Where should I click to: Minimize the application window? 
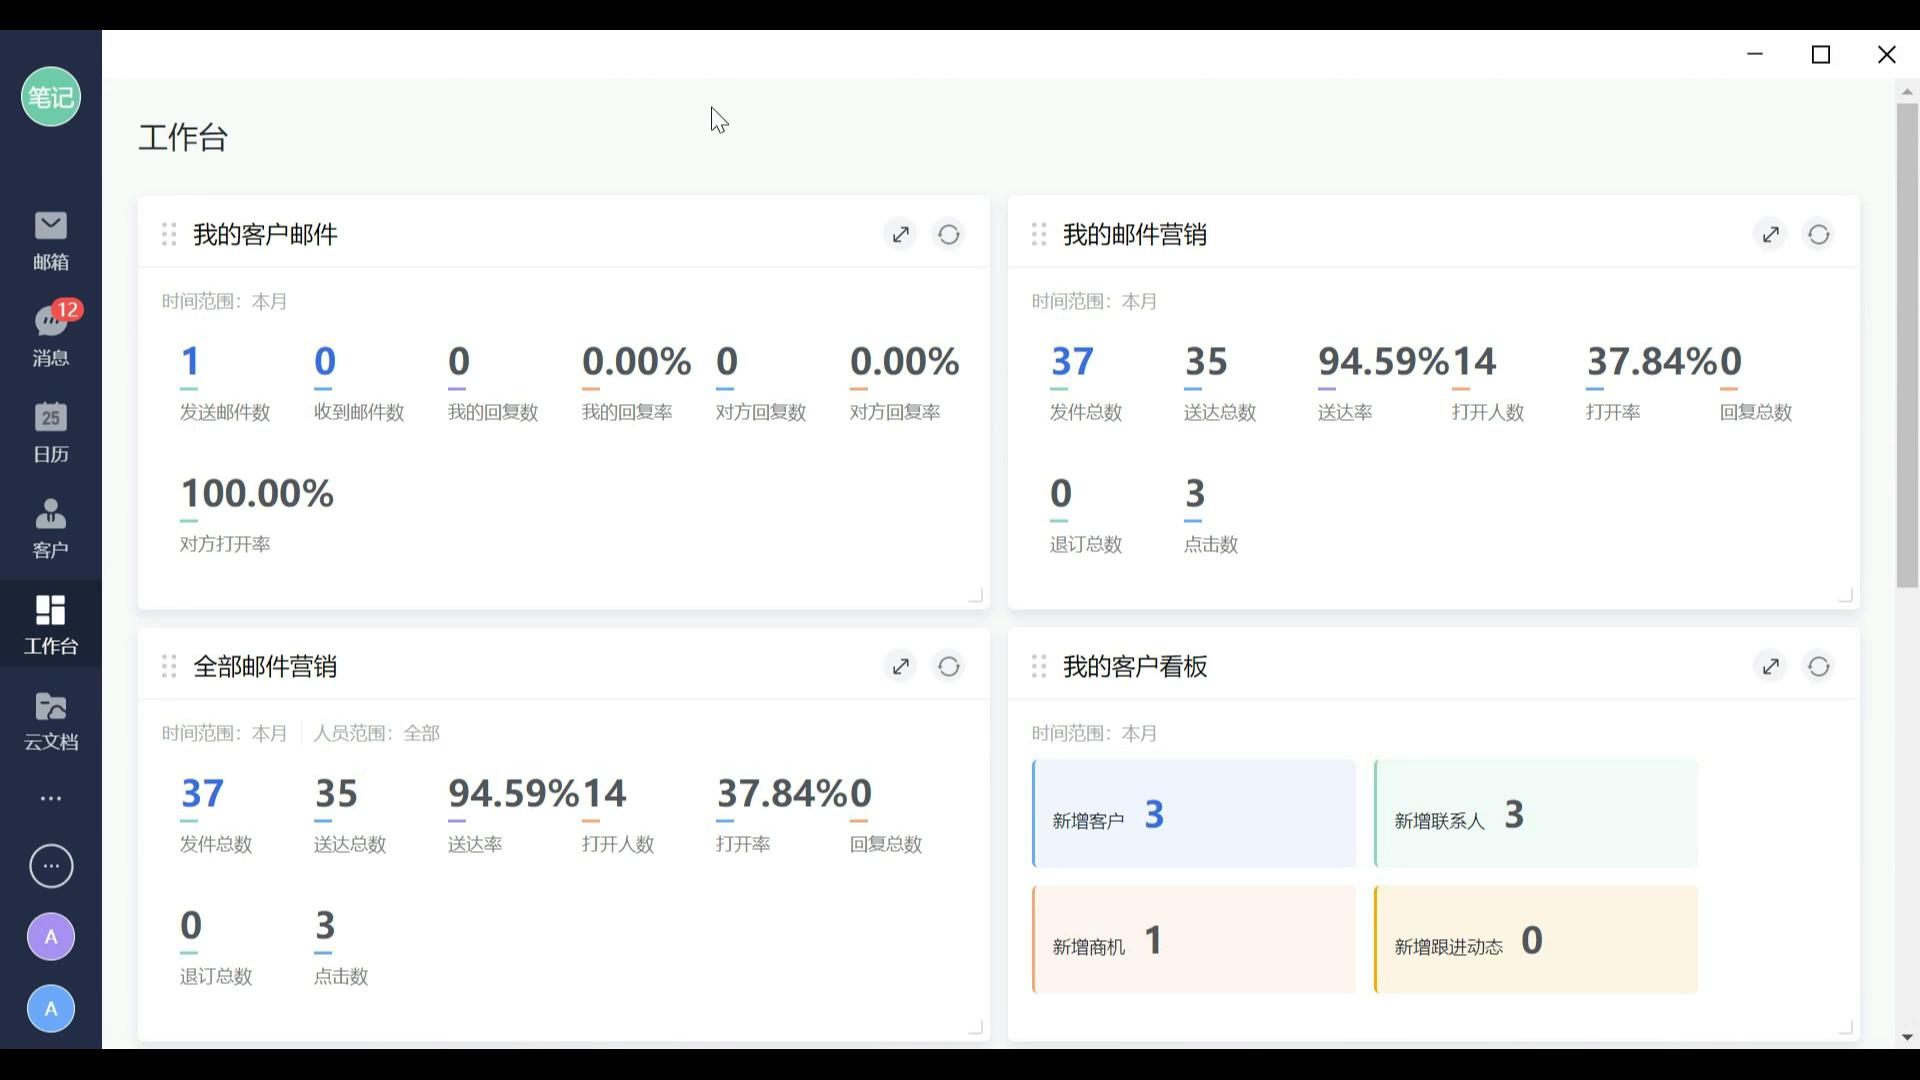pyautogui.click(x=1755, y=54)
